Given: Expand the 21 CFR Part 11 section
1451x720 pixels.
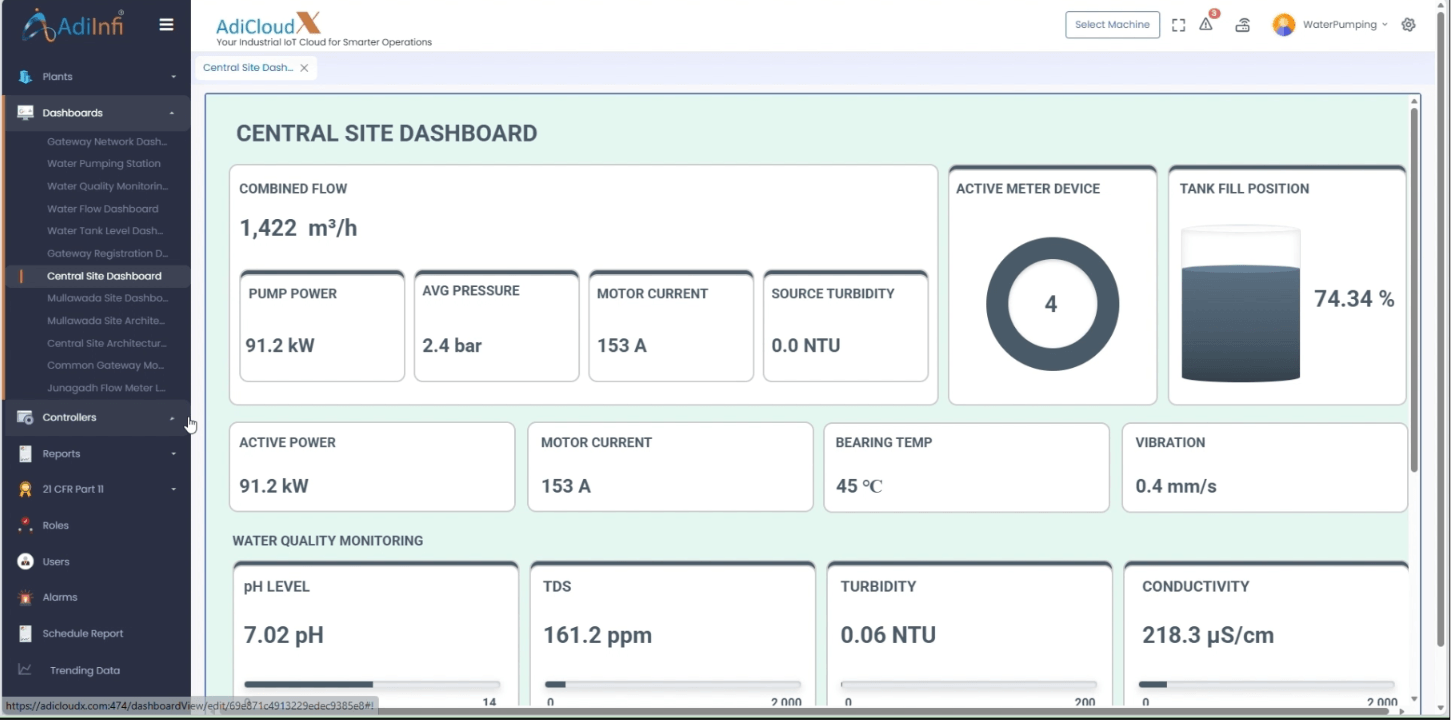Looking at the screenshot, I should 96,489.
